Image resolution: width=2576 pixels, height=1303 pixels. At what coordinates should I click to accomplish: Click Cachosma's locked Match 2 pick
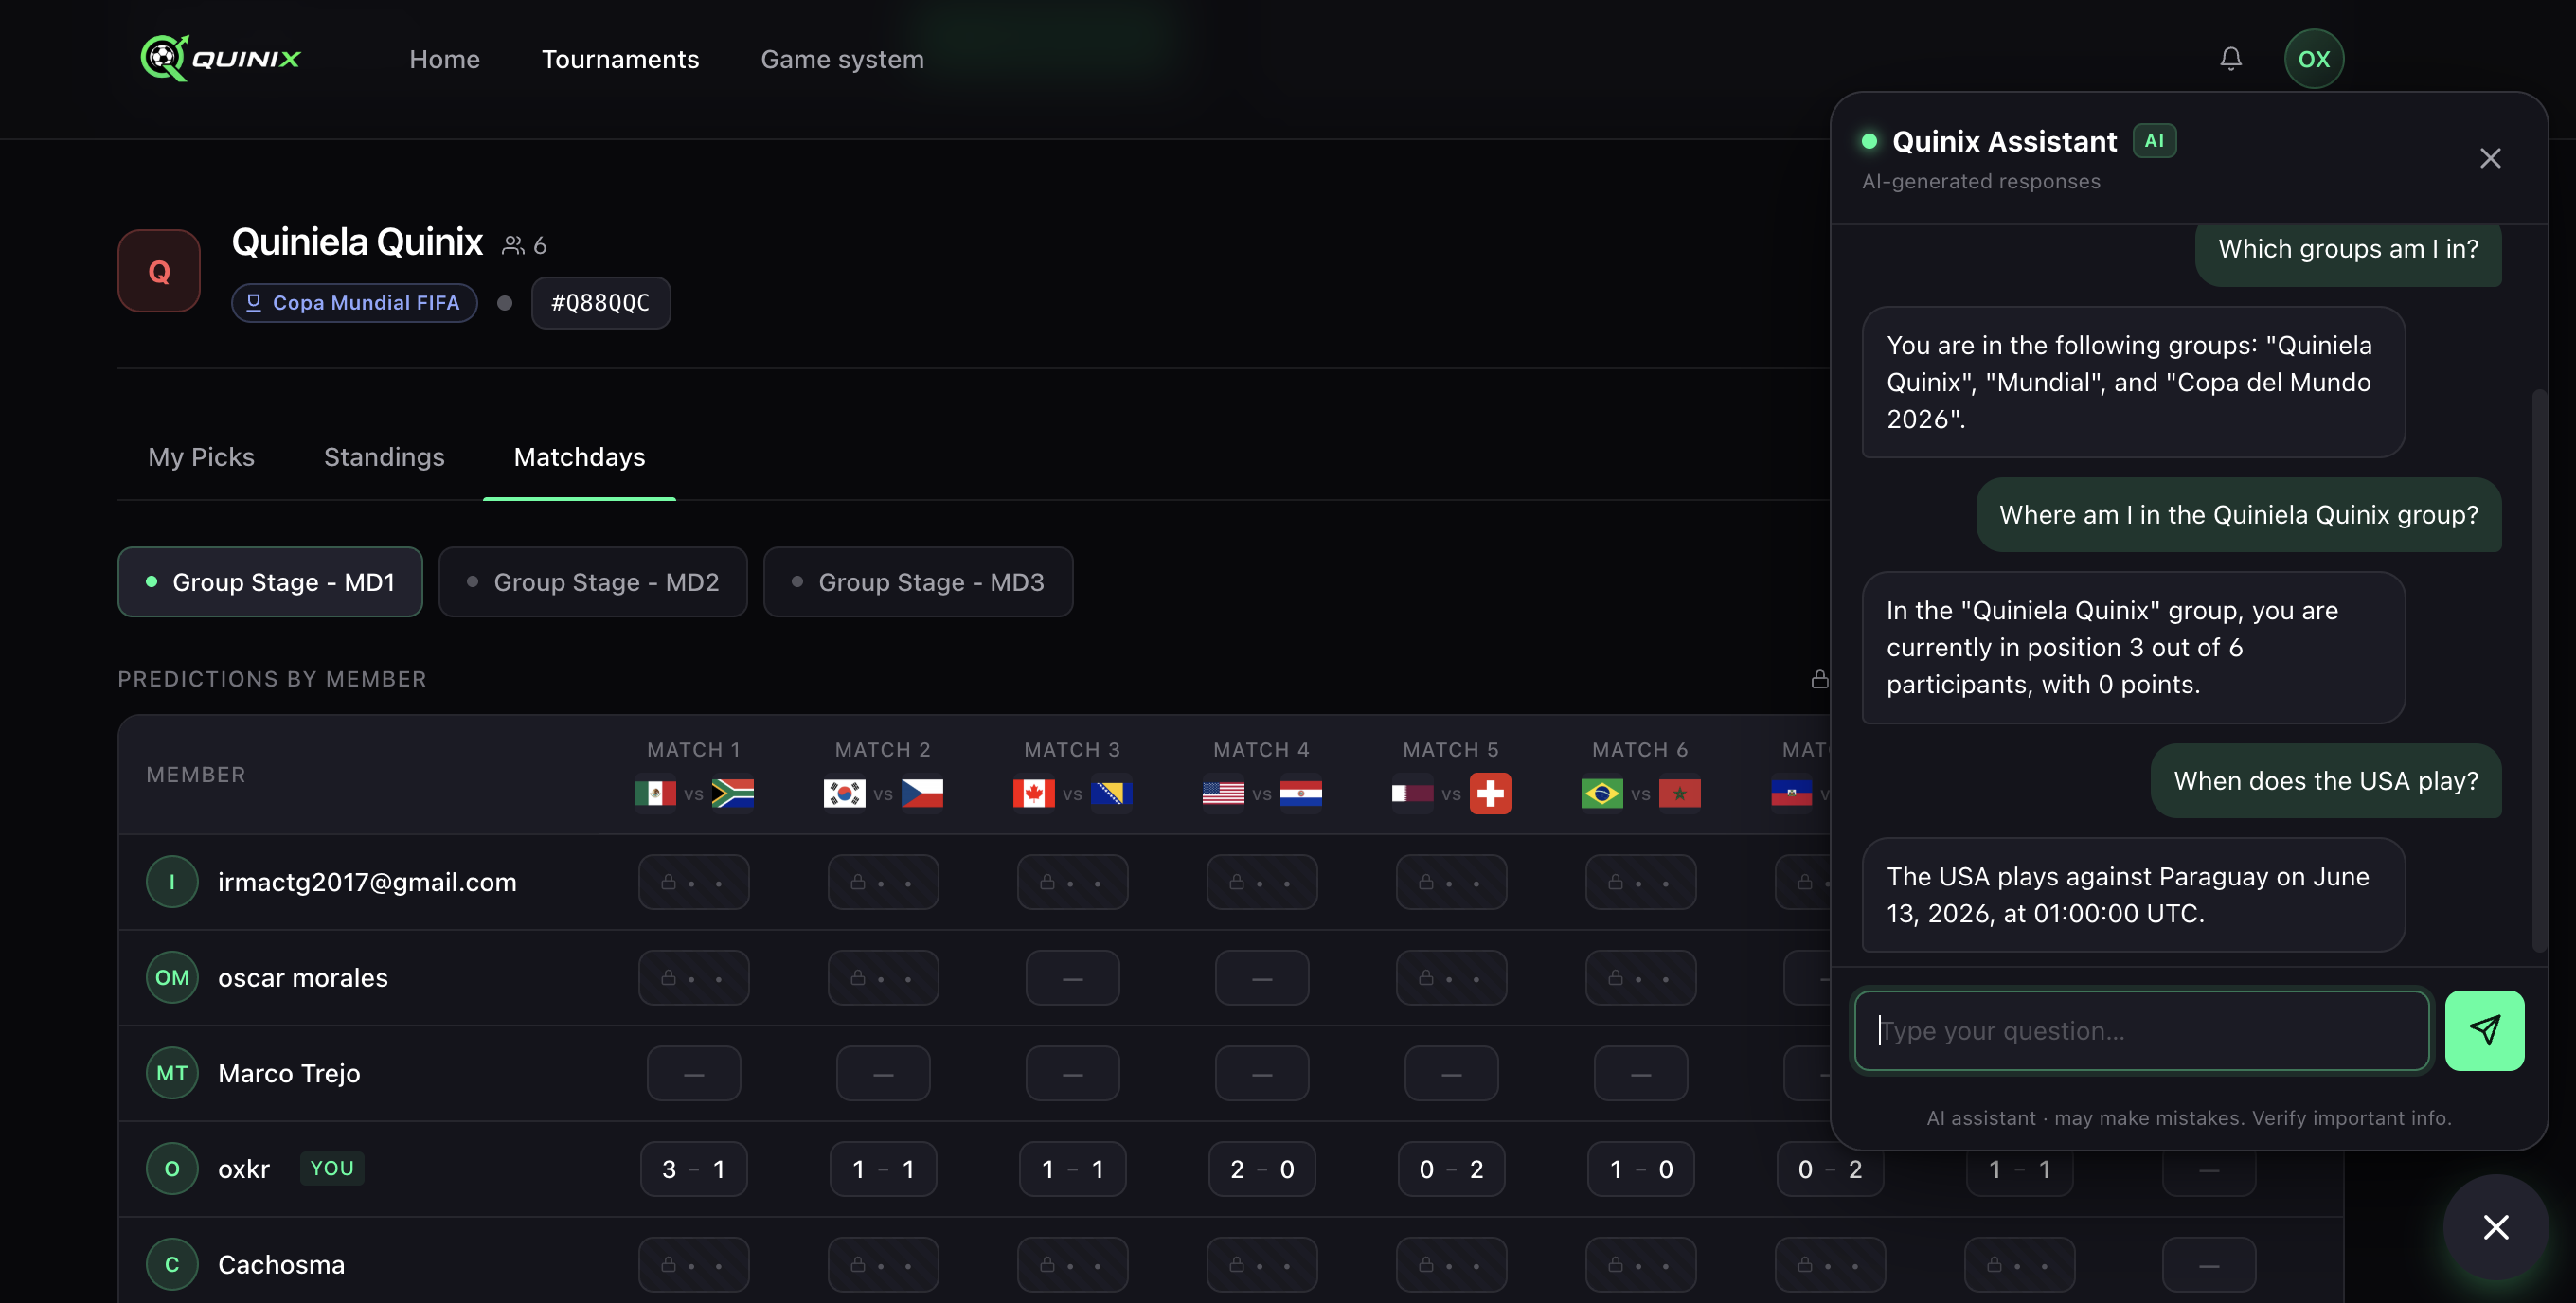883,1264
